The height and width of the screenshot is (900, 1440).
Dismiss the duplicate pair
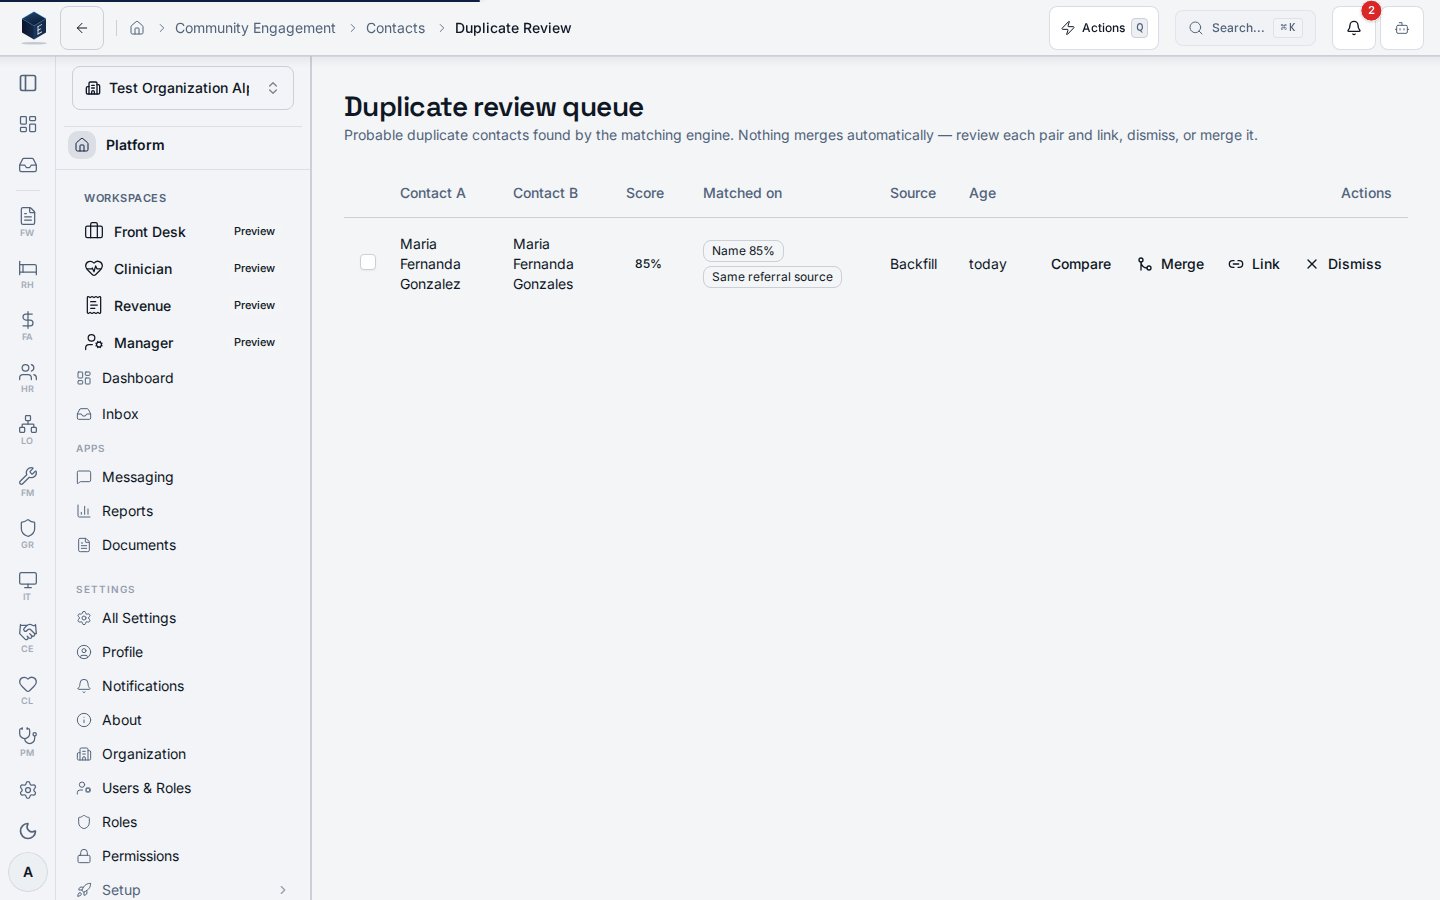(x=1343, y=264)
